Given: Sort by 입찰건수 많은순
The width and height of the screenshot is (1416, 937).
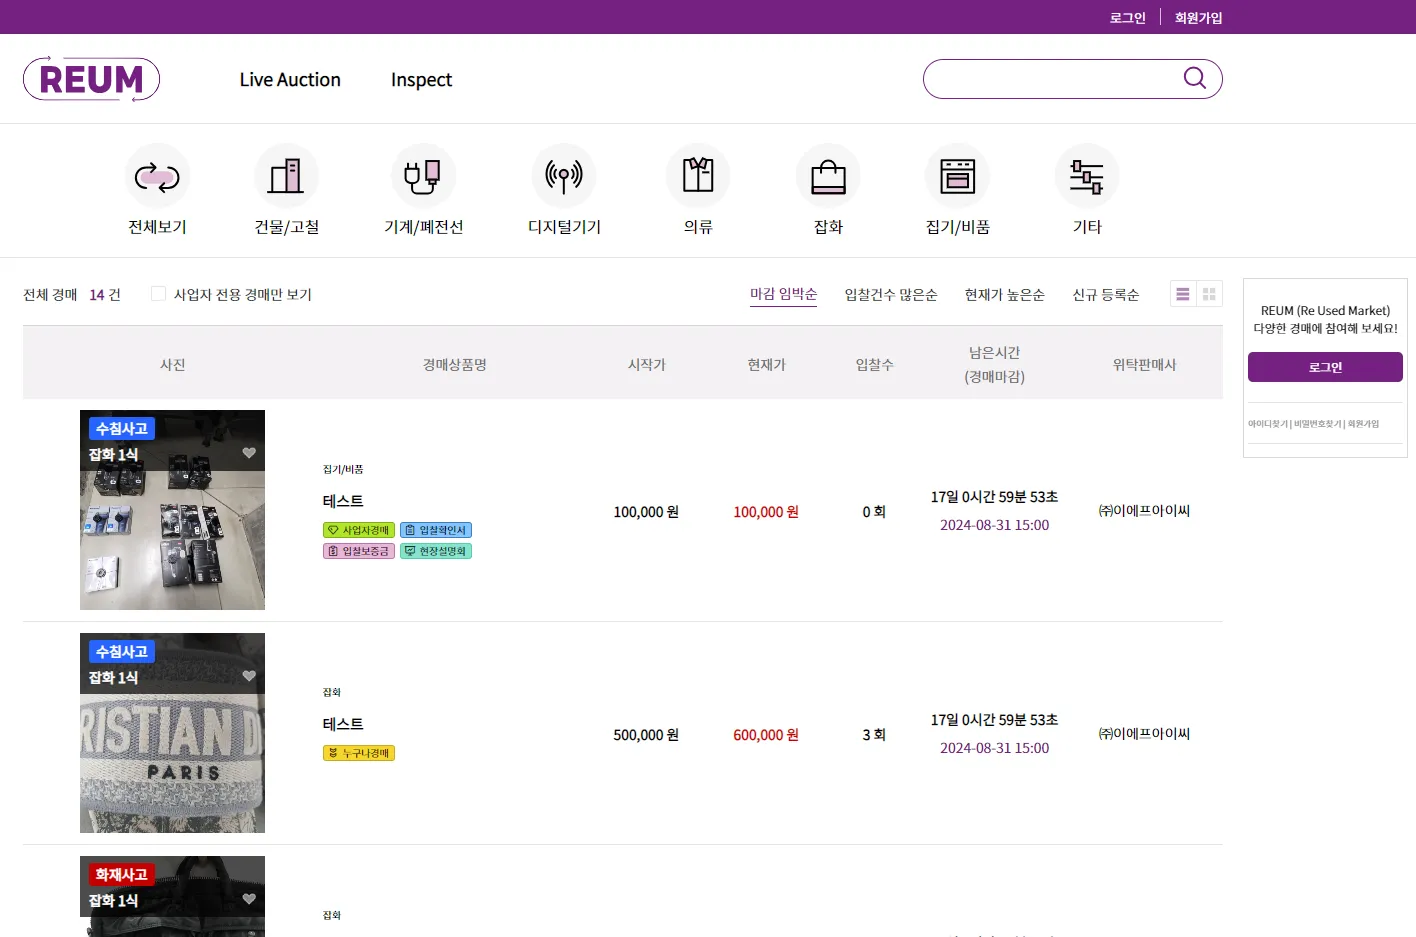Looking at the screenshot, I should pyautogui.click(x=891, y=295).
